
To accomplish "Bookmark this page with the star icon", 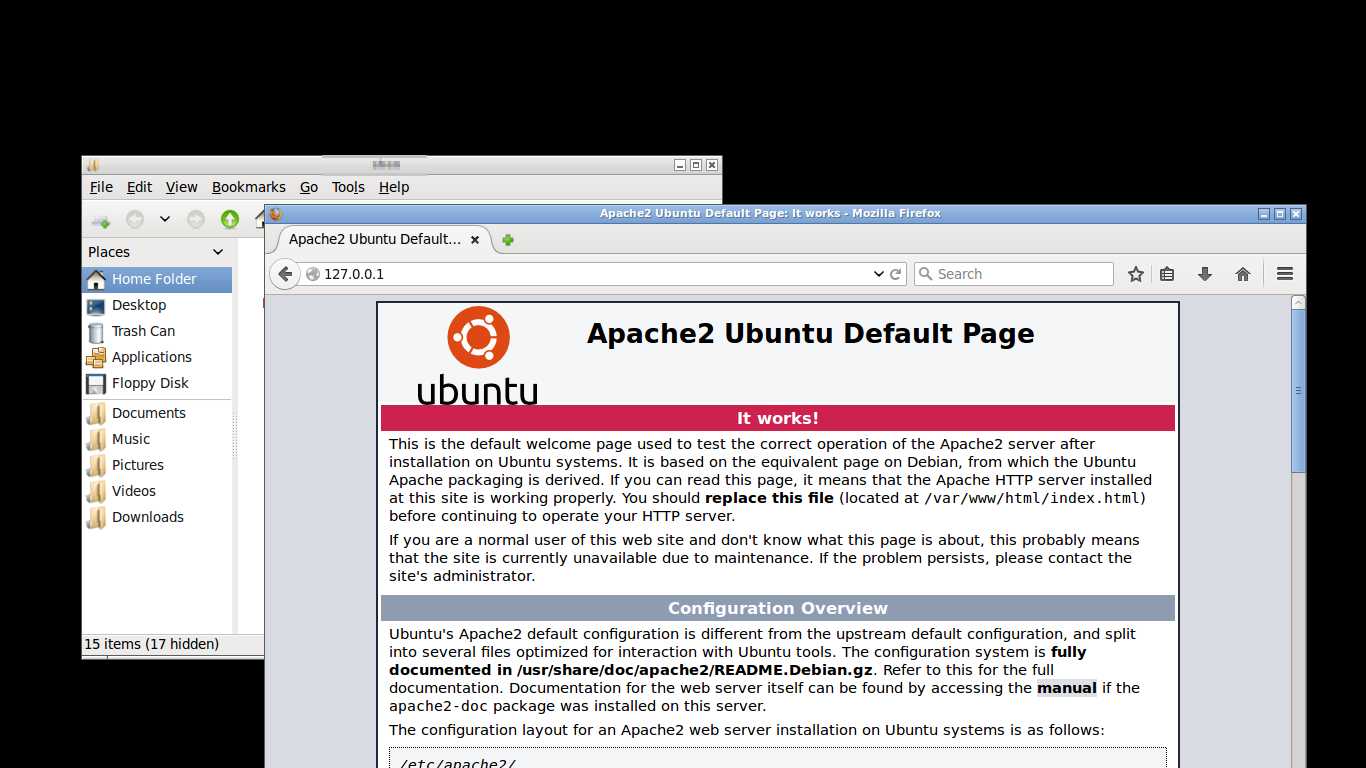I will [1136, 274].
